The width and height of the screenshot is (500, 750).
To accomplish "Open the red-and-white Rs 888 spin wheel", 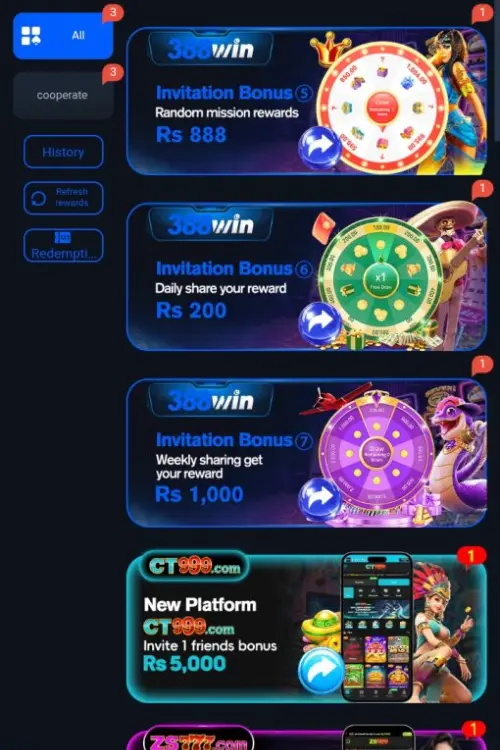I will click(382, 107).
